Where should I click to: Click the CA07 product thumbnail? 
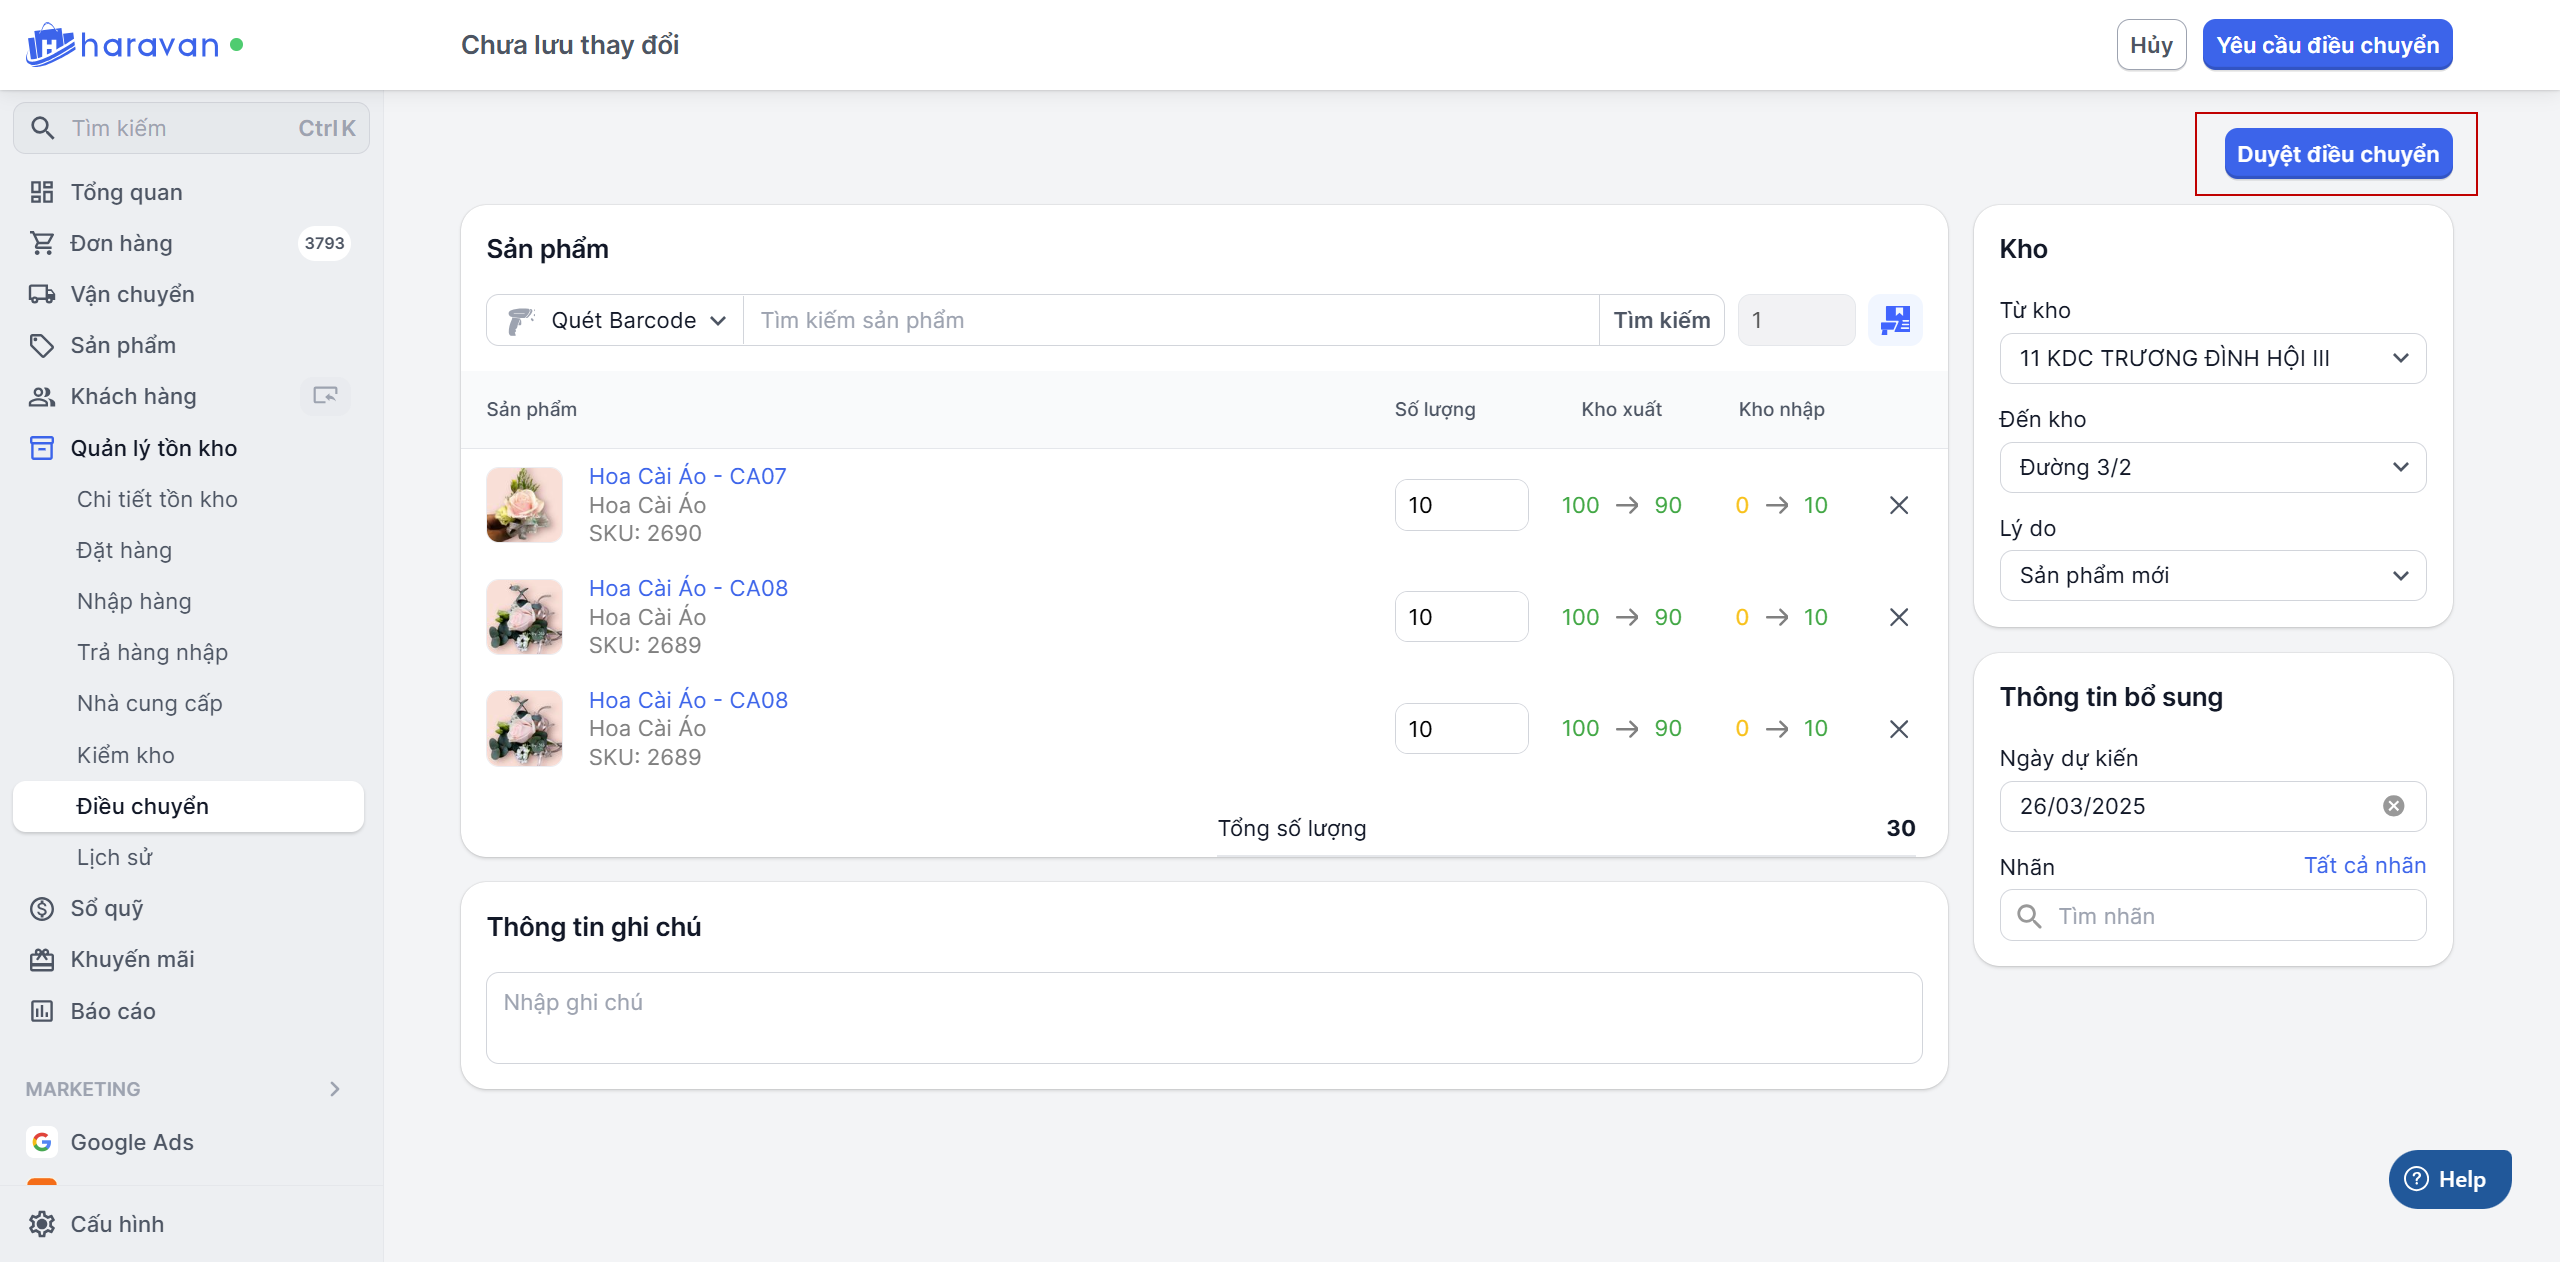(525, 505)
